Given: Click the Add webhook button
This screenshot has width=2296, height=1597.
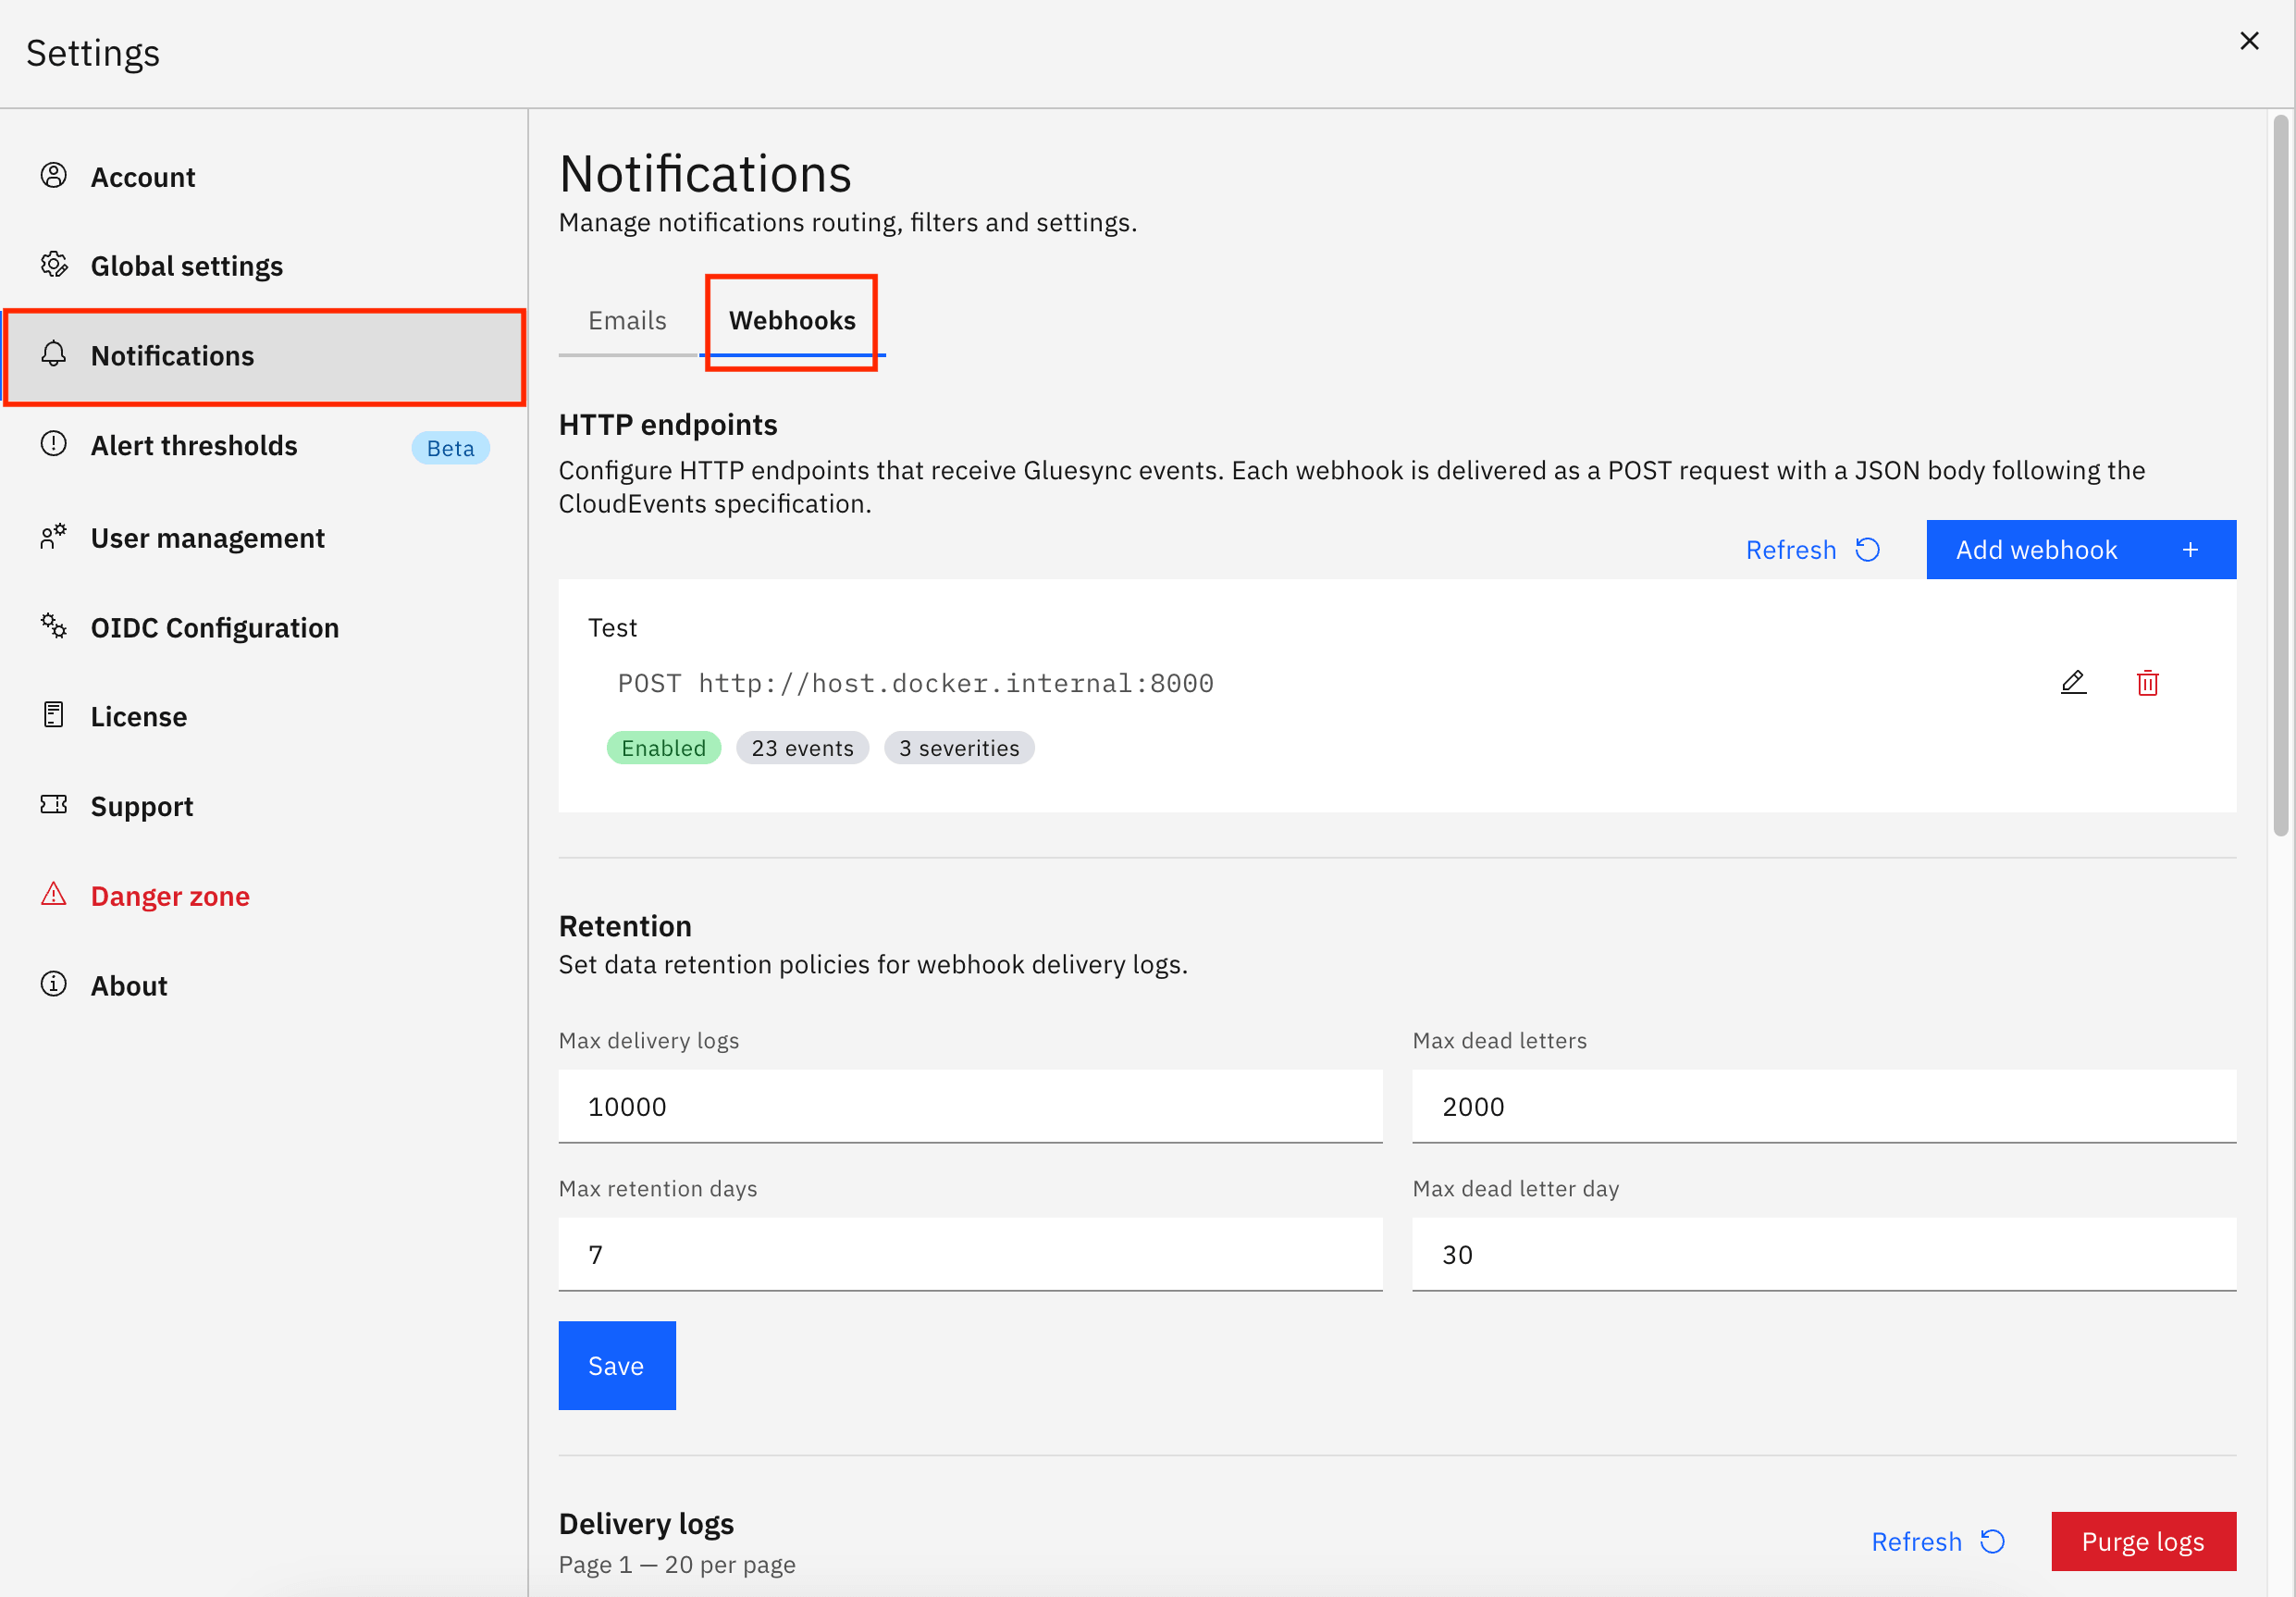Looking at the screenshot, I should point(2081,550).
